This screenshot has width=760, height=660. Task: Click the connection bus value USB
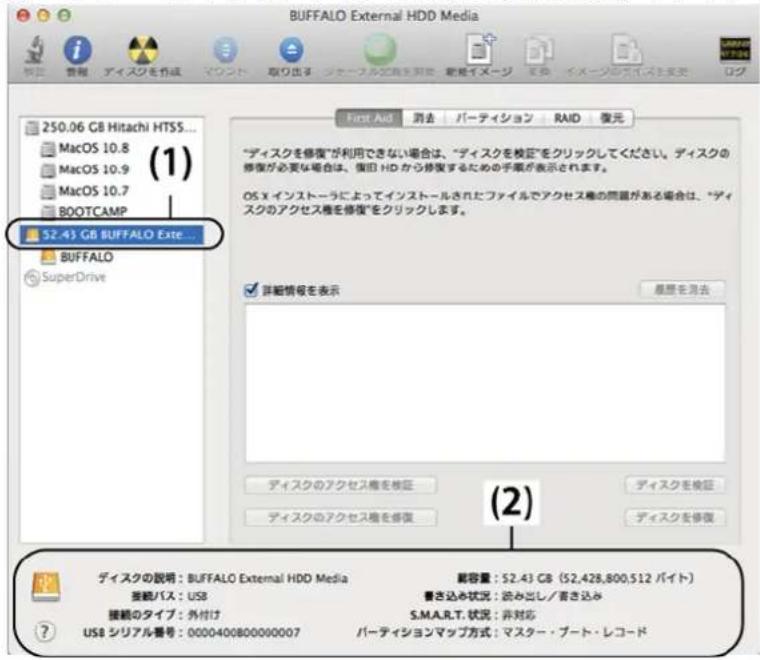tap(197, 596)
